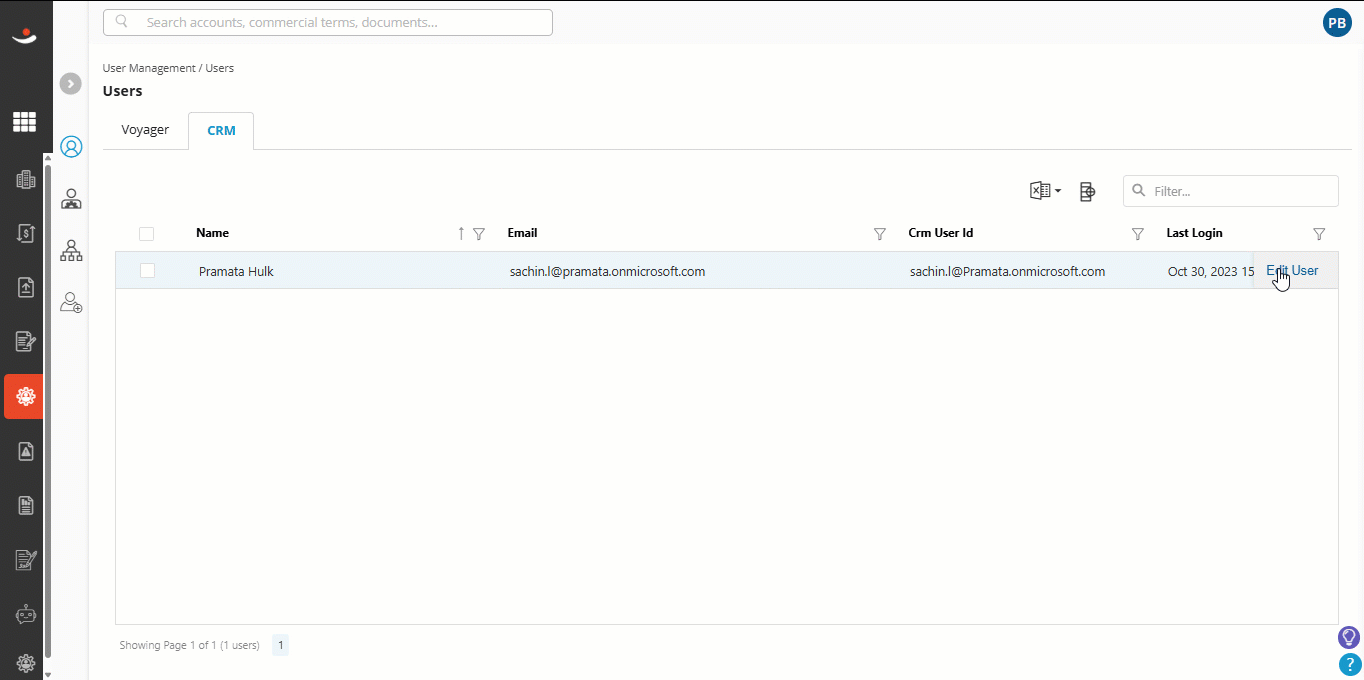This screenshot has width=1364, height=680.
Task: Open the organization hierarchy icon
Action: tap(71, 250)
